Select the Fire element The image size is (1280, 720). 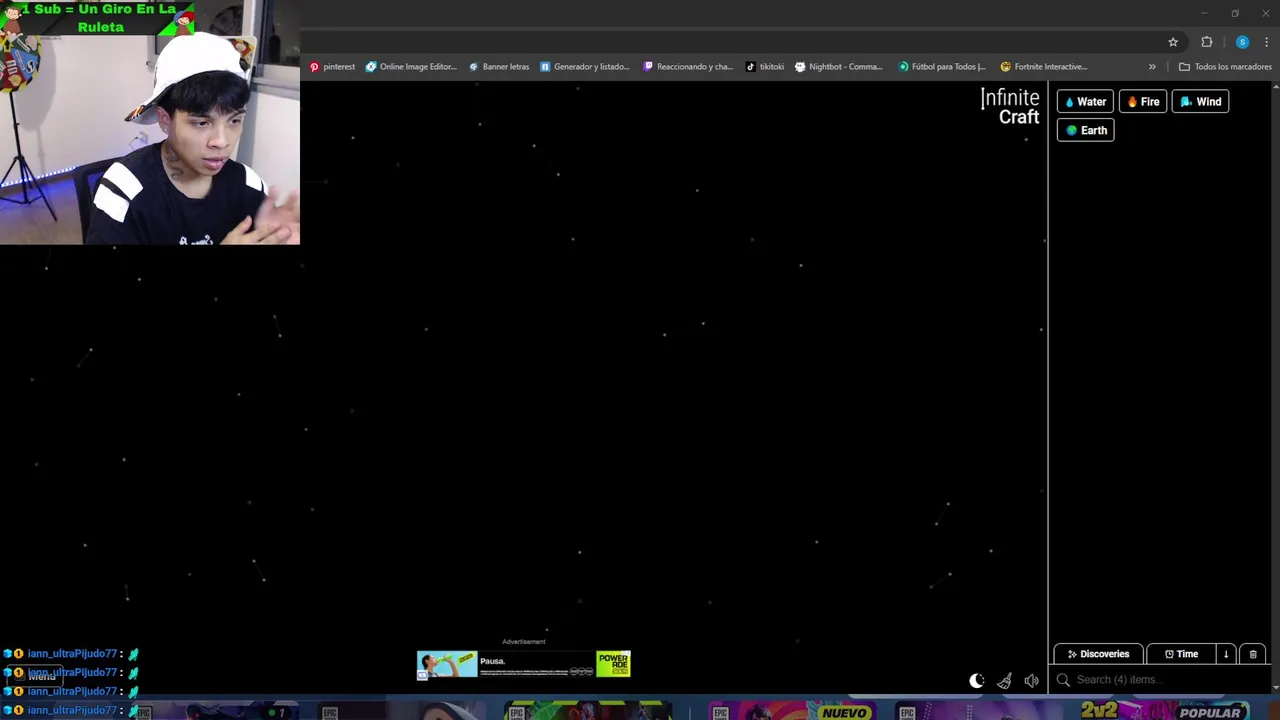click(1143, 101)
